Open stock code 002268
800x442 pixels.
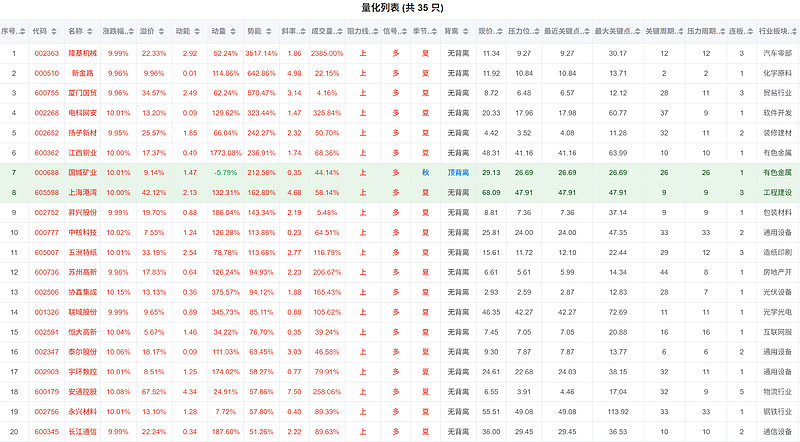pyautogui.click(x=46, y=113)
